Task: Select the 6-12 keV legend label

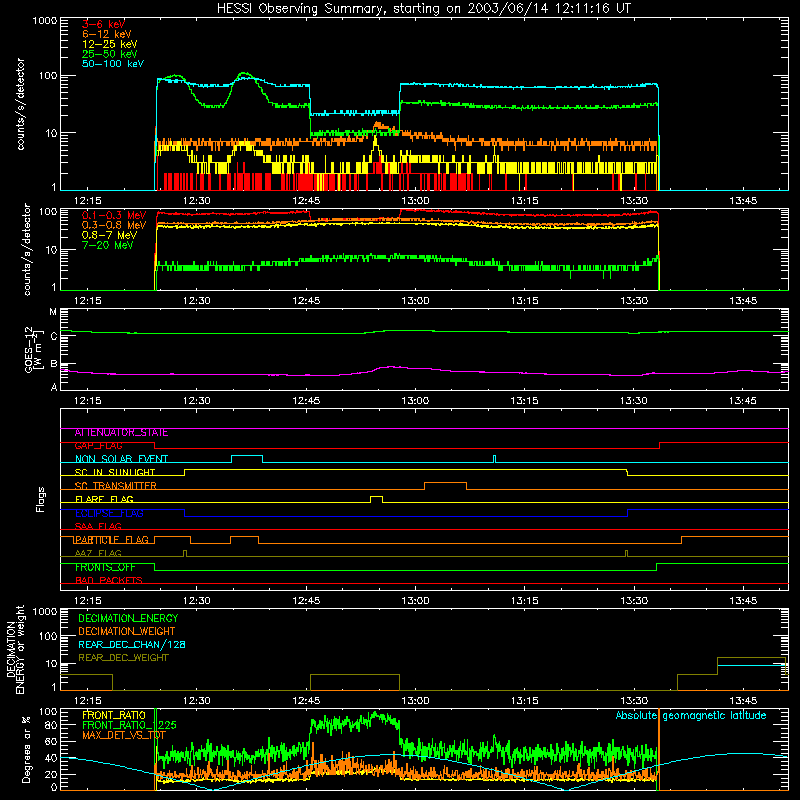Action: (107, 34)
